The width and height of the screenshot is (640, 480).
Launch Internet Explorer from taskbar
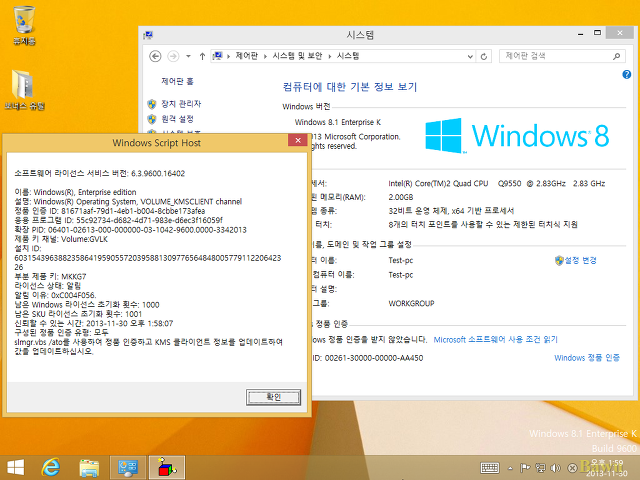pyautogui.click(x=51, y=467)
